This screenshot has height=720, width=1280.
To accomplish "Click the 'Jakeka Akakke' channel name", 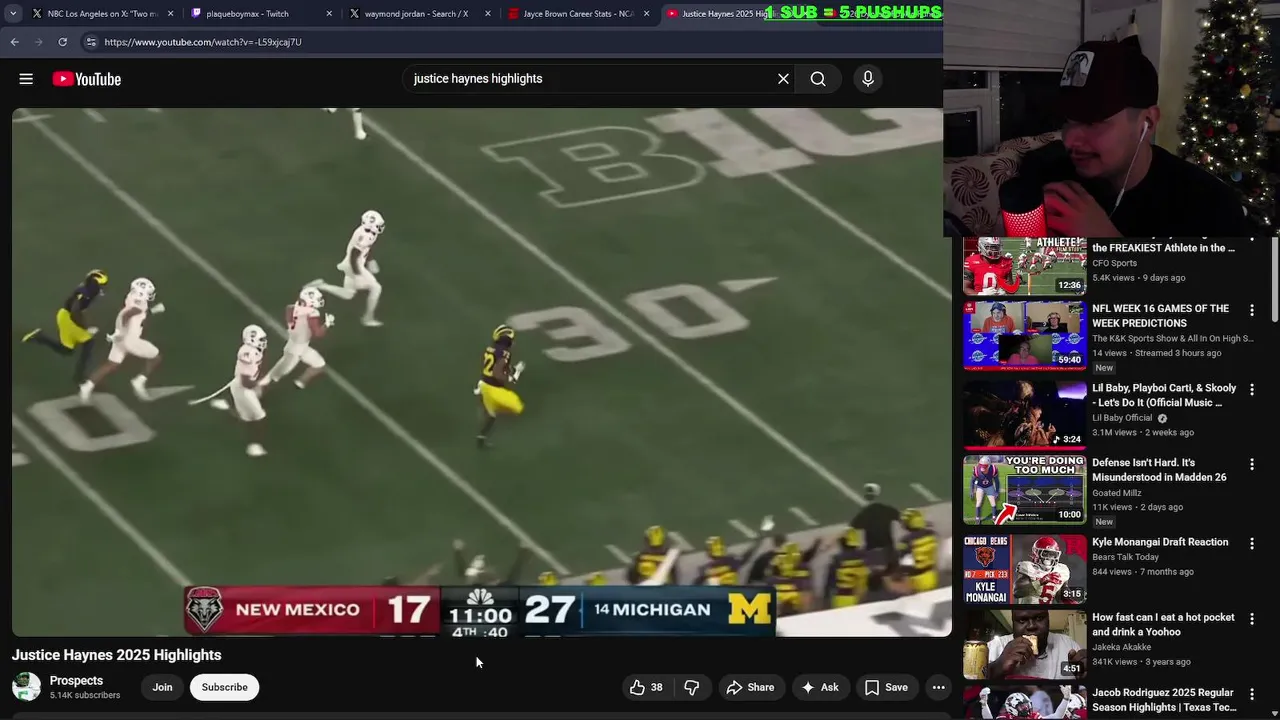I will coord(1122,647).
